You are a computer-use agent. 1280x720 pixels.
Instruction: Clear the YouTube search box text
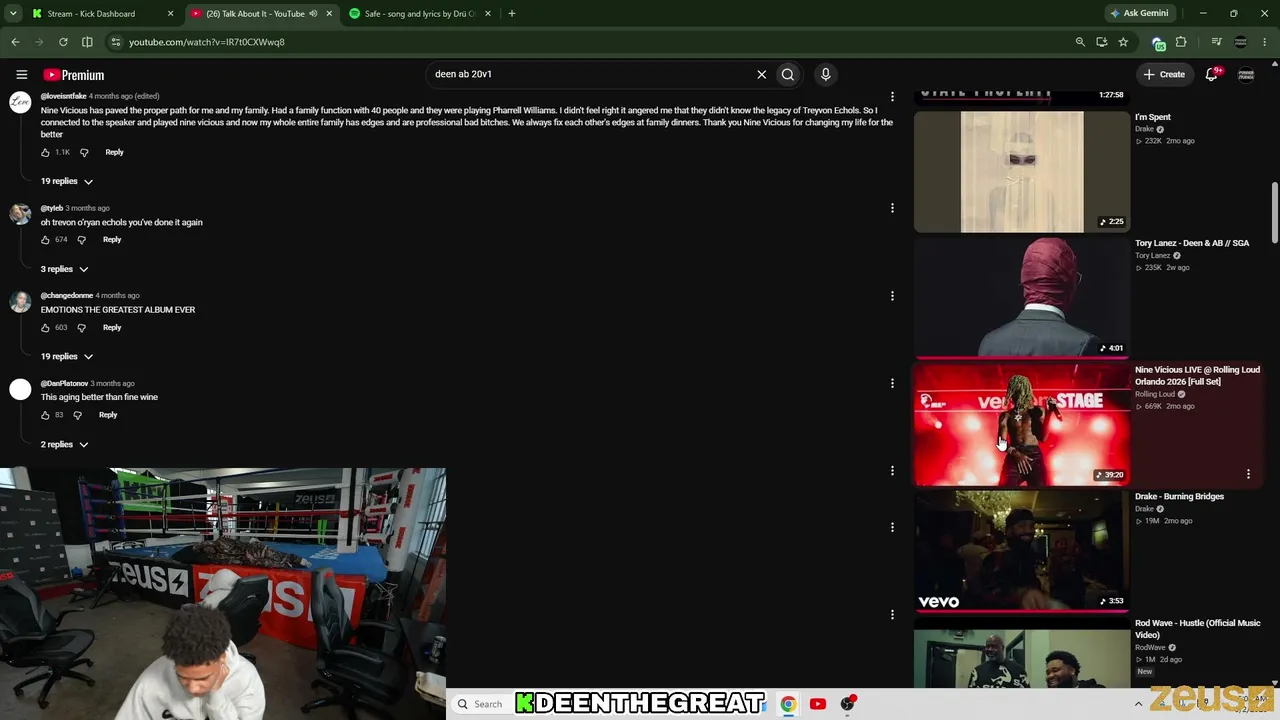click(x=761, y=74)
